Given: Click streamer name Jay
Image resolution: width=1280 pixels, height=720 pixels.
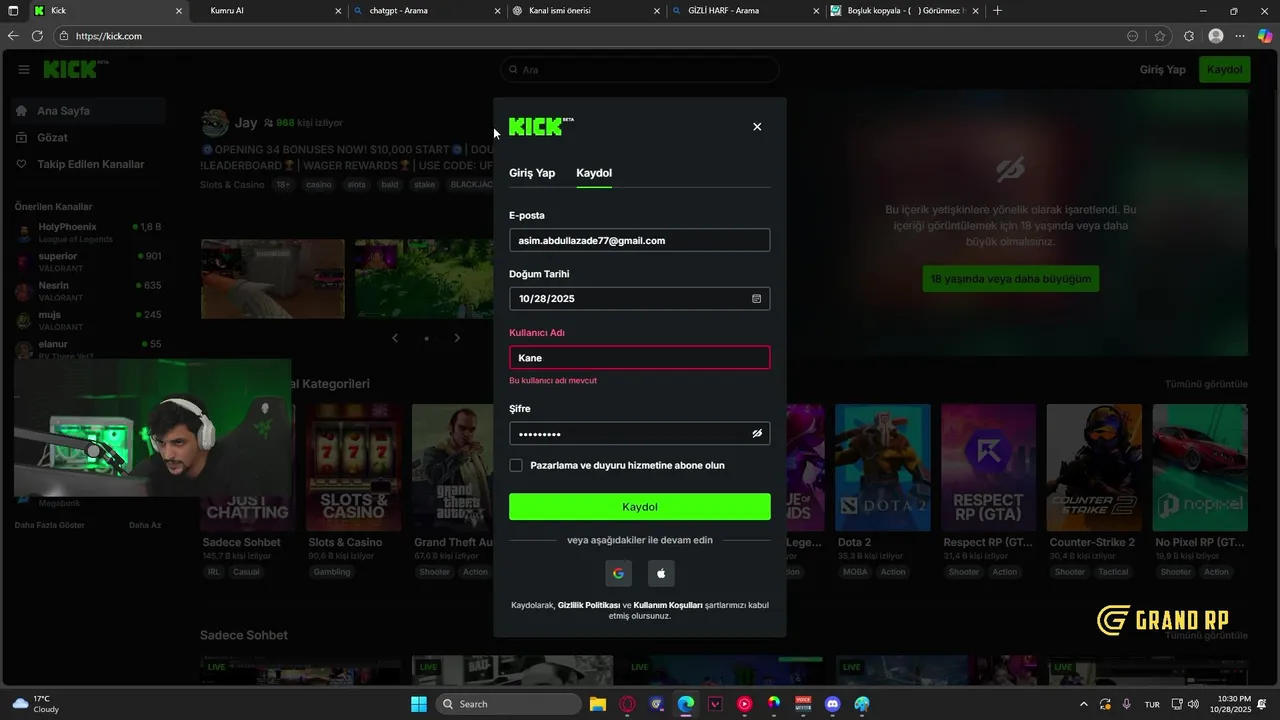Looking at the screenshot, I should tap(246, 123).
